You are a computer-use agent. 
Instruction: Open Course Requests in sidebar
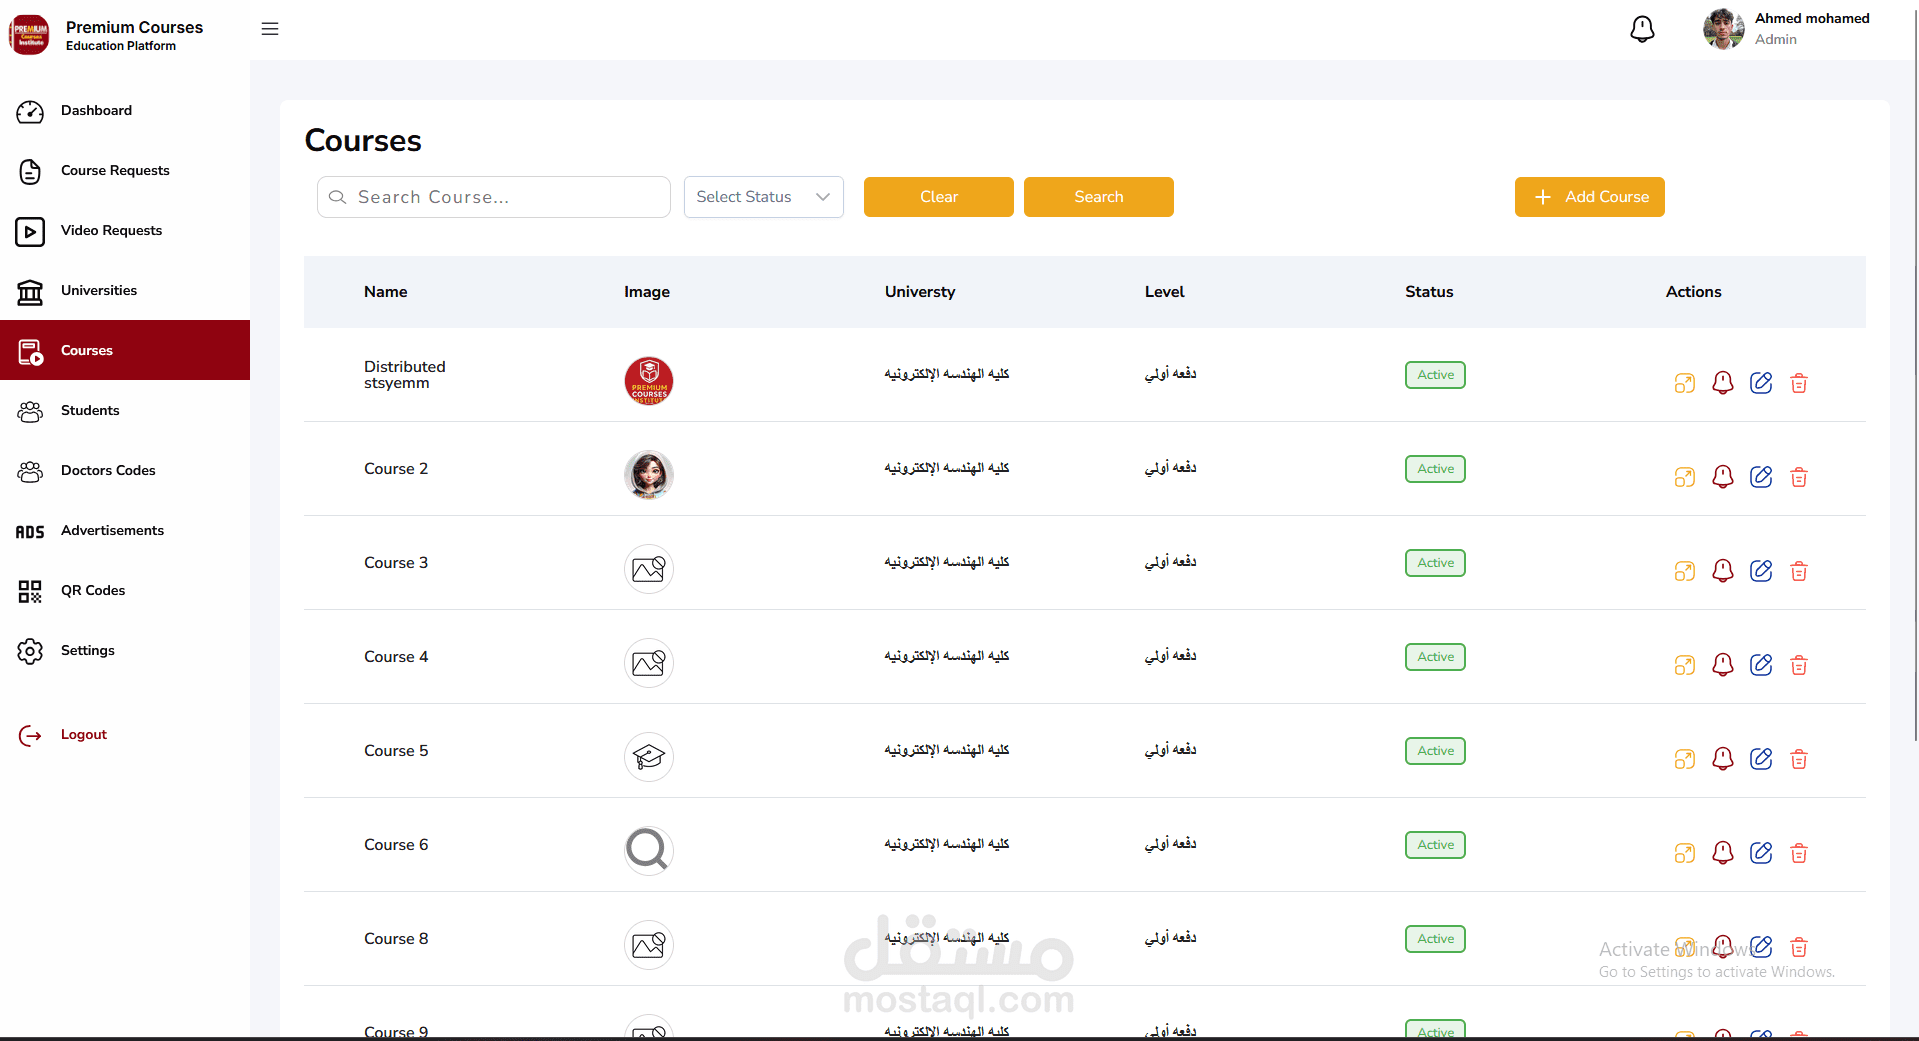(125, 171)
